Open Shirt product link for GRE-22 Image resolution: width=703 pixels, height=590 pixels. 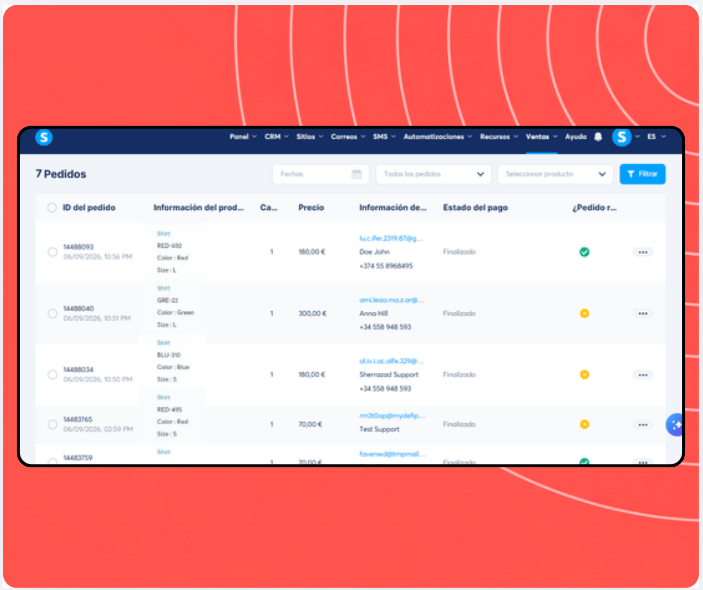[x=163, y=288]
